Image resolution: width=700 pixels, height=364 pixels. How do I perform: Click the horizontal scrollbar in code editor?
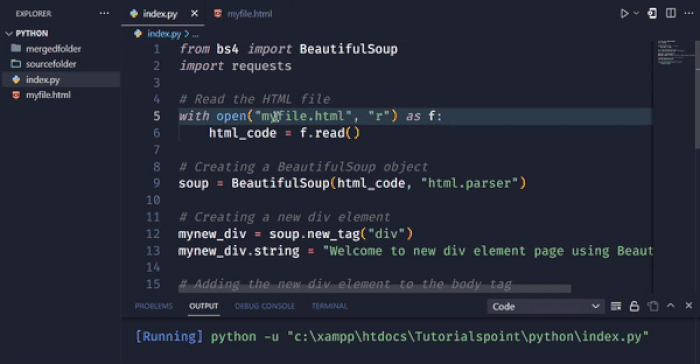coord(374,289)
